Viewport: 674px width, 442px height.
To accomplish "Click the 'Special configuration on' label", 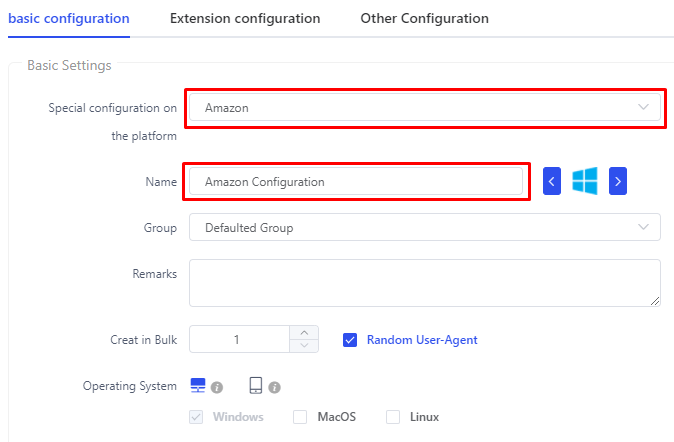I will point(113,108).
